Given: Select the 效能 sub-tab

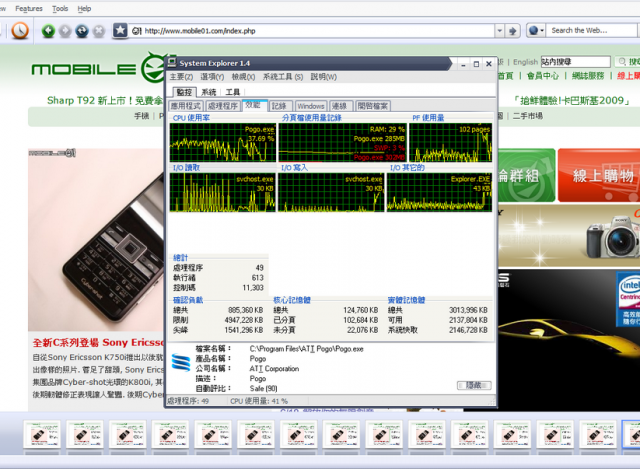Looking at the screenshot, I should pos(254,105).
